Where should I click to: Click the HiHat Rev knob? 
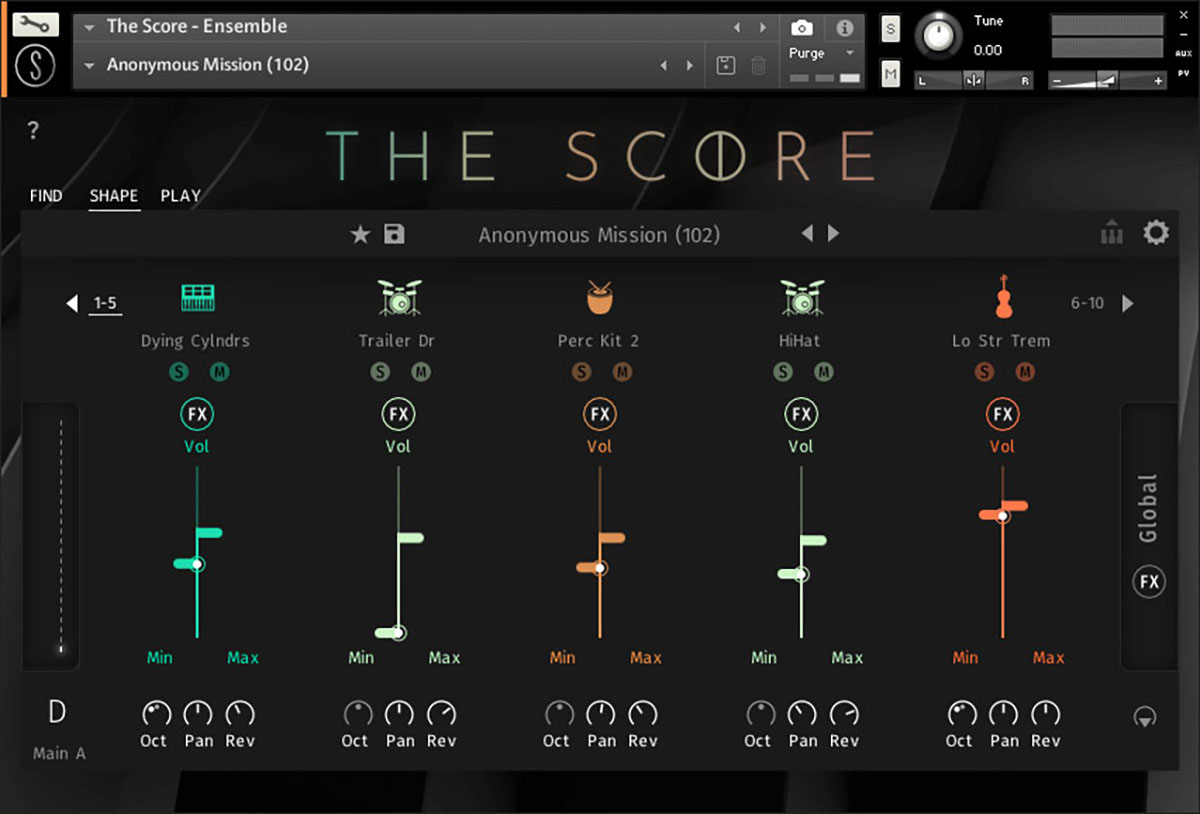tap(844, 714)
